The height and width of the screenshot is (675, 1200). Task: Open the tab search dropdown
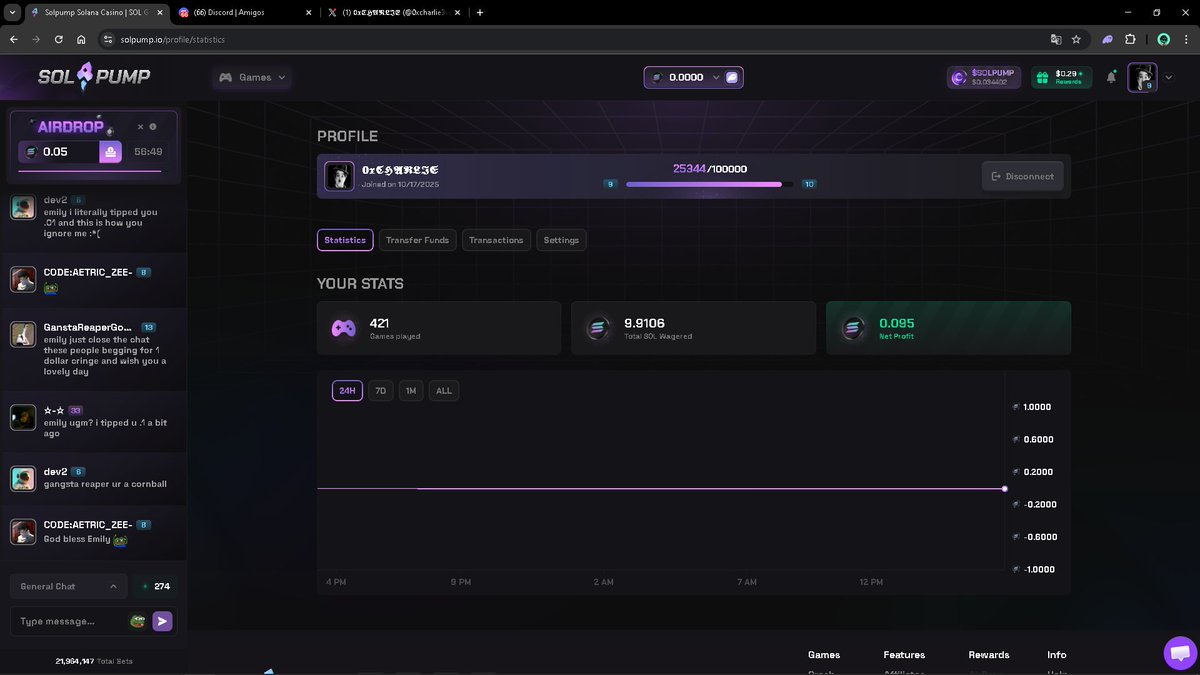pyautogui.click(x=12, y=12)
